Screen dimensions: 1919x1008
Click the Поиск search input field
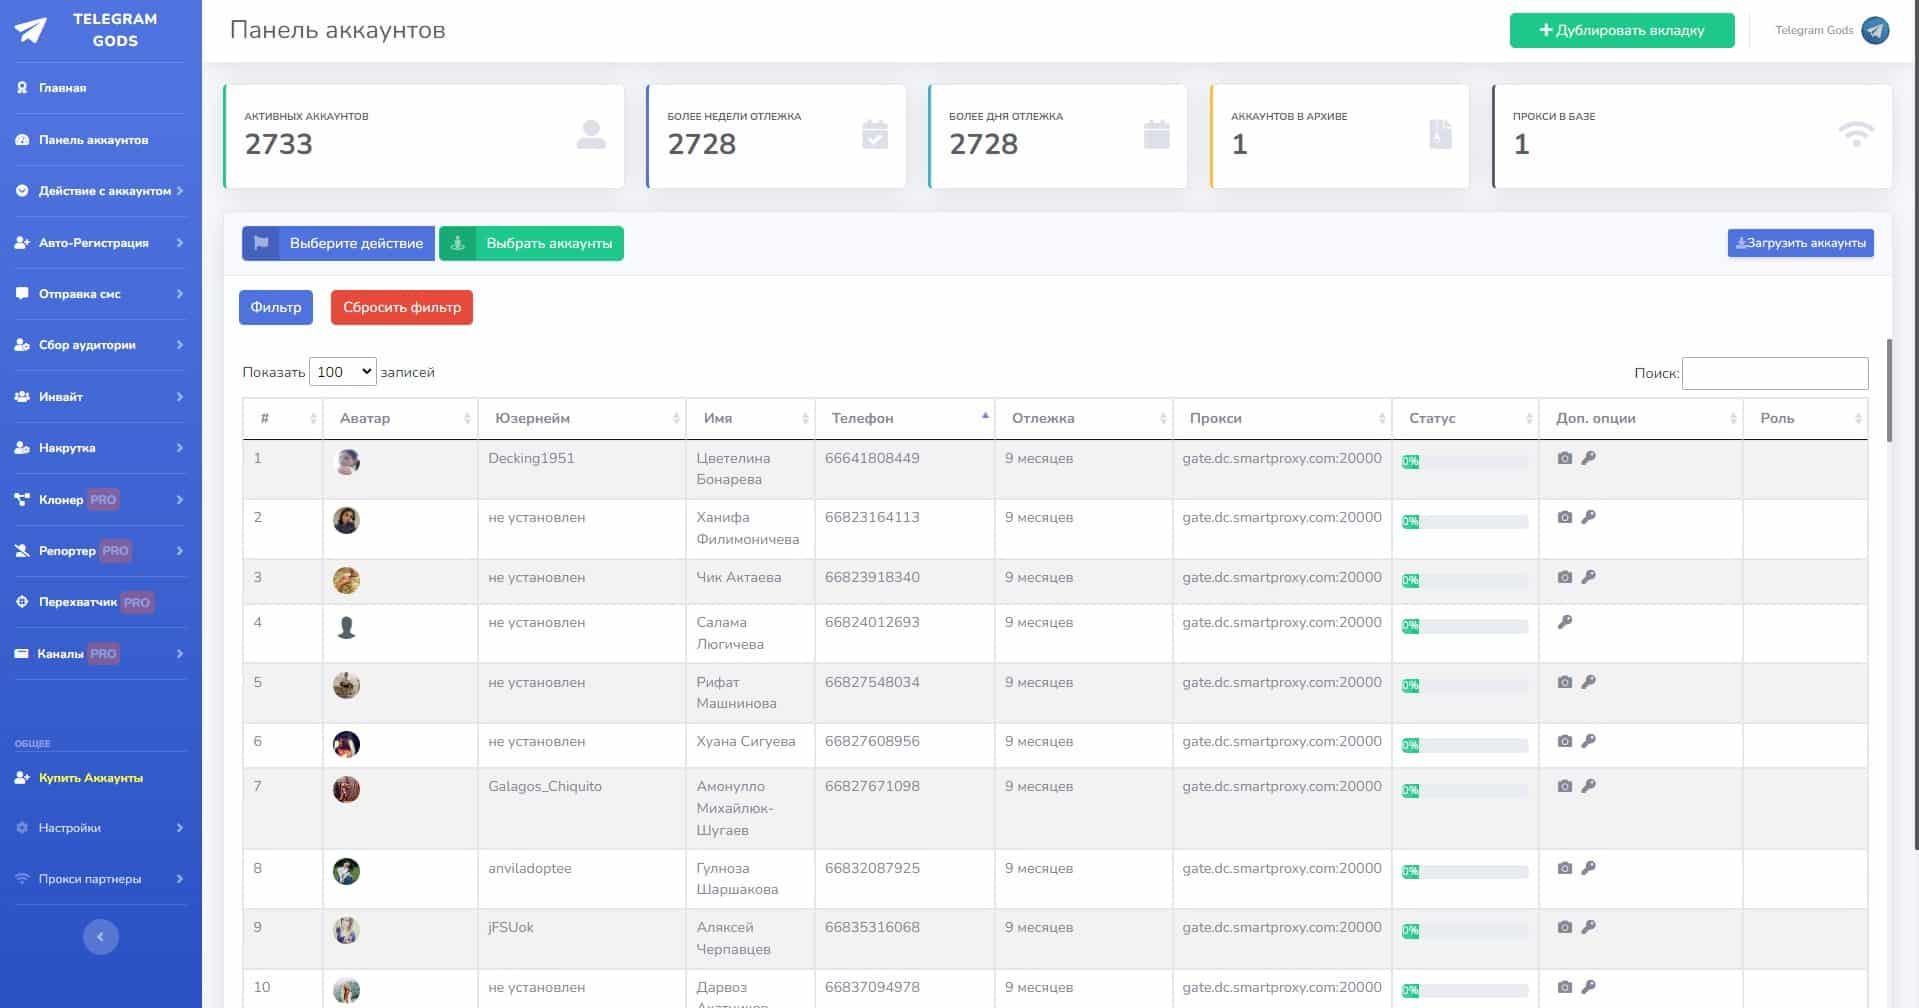pyautogui.click(x=1774, y=373)
